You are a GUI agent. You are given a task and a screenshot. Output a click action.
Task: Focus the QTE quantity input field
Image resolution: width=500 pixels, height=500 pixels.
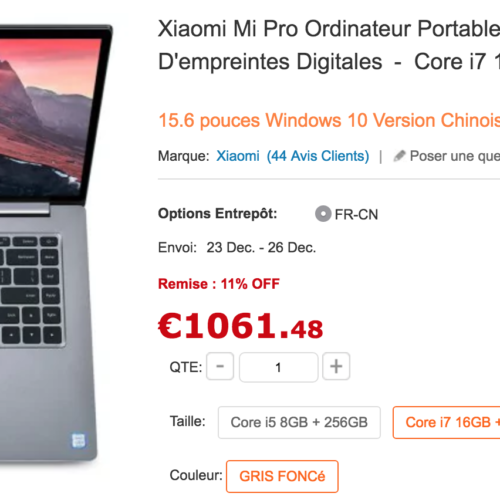[x=279, y=367]
